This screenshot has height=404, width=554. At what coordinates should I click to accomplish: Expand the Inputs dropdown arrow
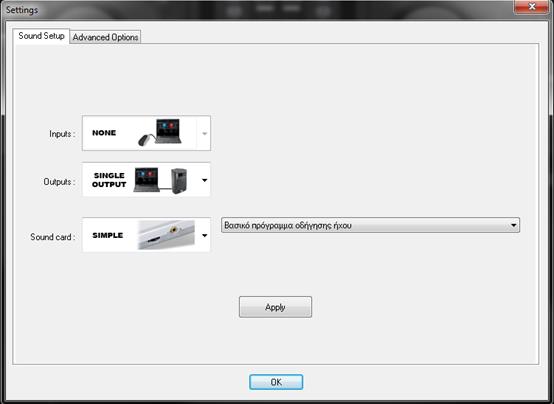point(204,133)
